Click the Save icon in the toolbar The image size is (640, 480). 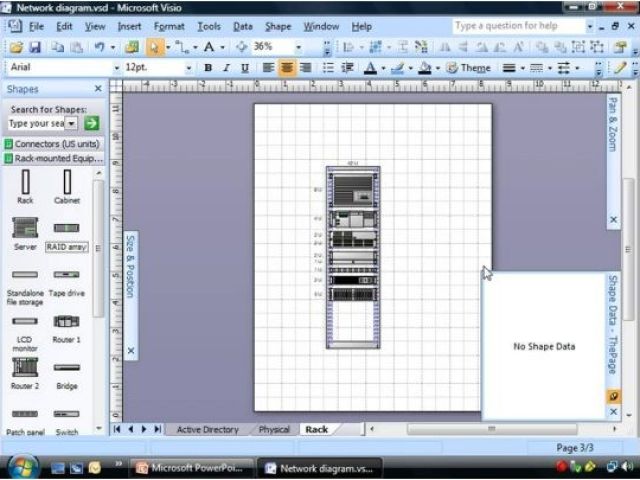point(35,47)
